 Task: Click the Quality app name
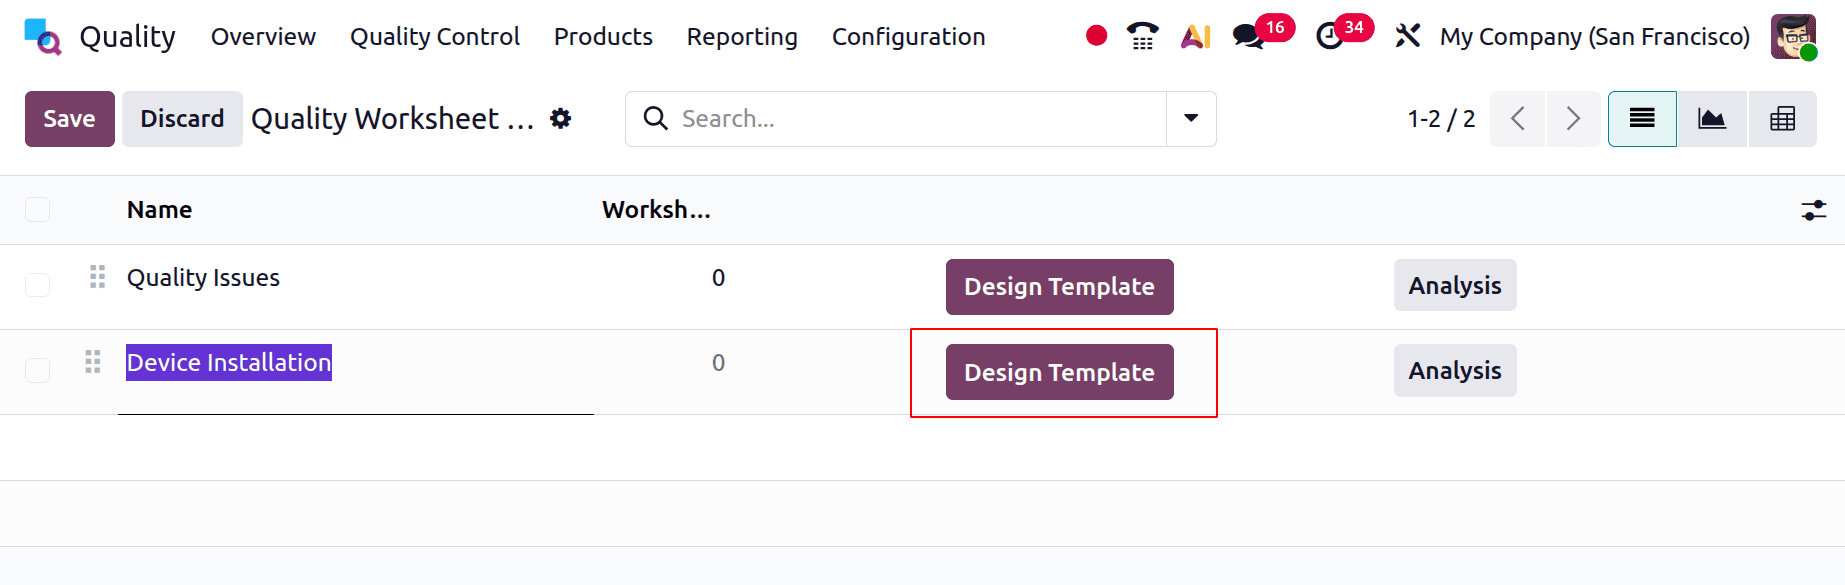(127, 37)
